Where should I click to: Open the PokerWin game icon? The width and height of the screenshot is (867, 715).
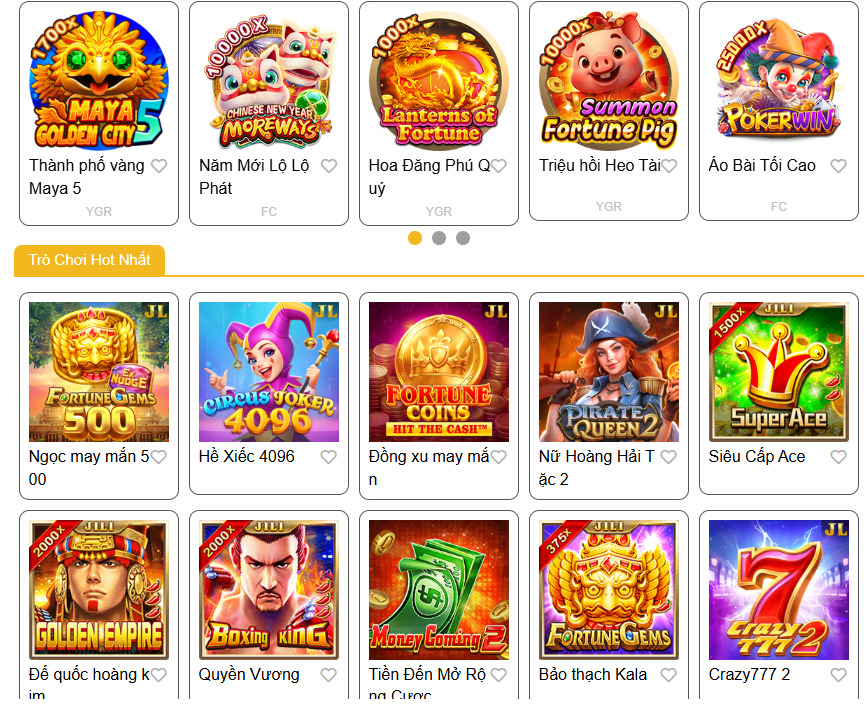tap(779, 80)
